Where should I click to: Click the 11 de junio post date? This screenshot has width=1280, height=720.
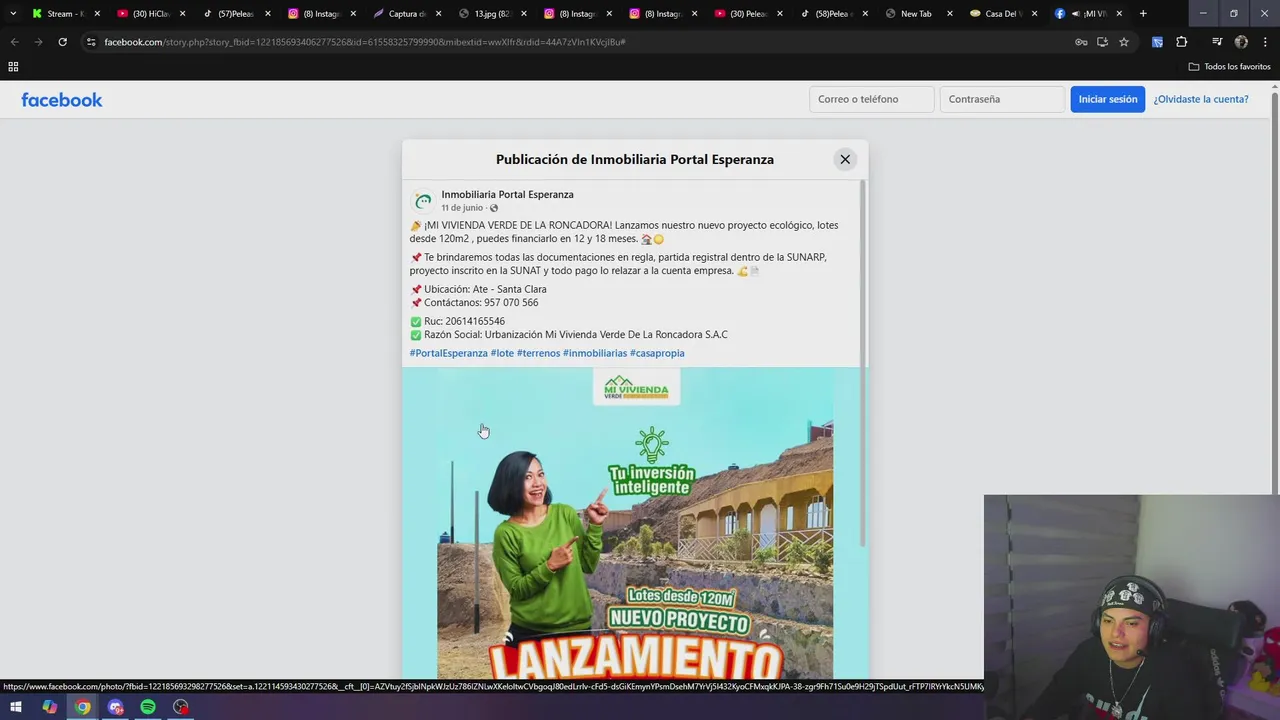pyautogui.click(x=462, y=208)
